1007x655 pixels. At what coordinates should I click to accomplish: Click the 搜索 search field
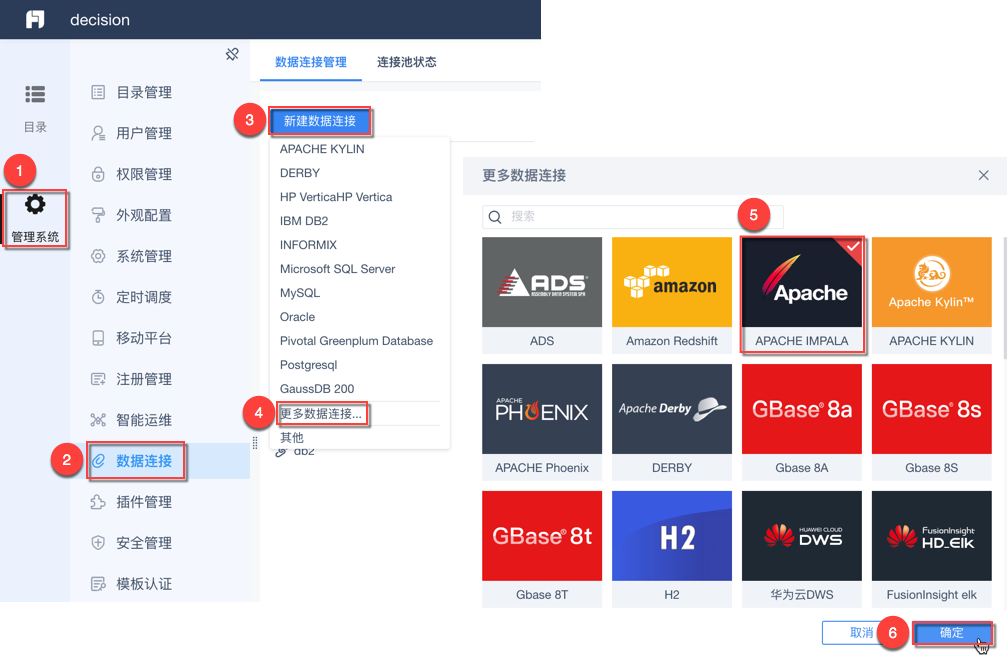click(x=633, y=217)
